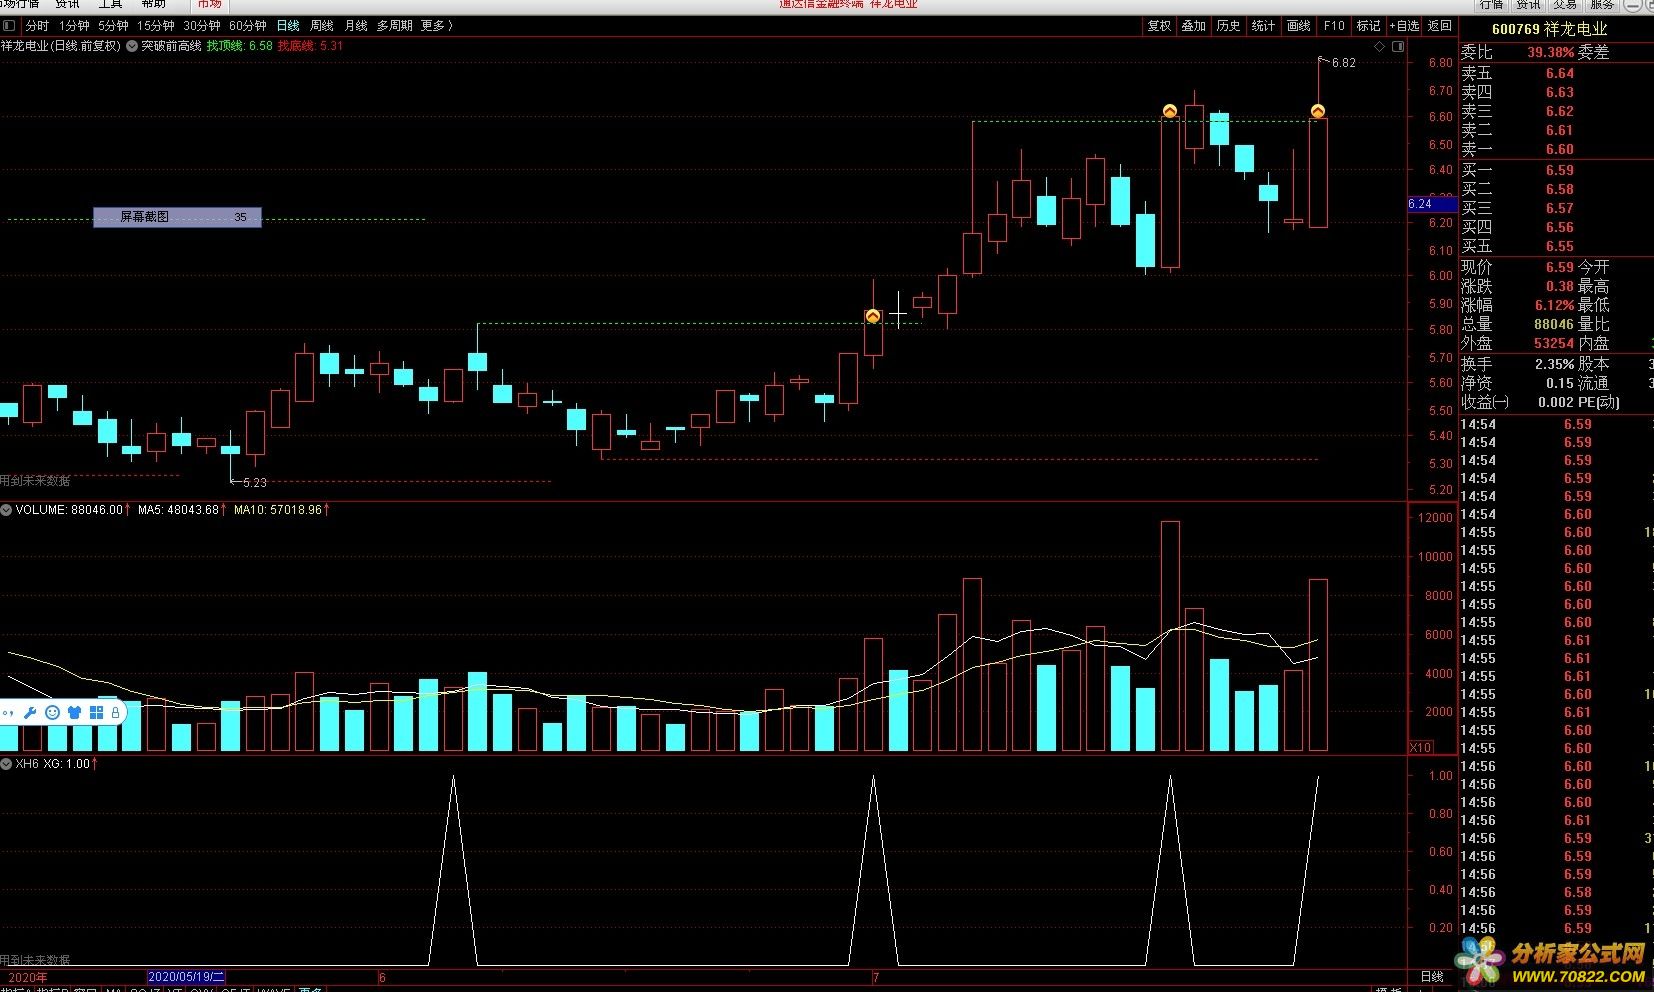Image resolution: width=1654 pixels, height=992 pixels.
Task: Toggle the side panel icon beside the diamond
Action: tap(1396, 47)
